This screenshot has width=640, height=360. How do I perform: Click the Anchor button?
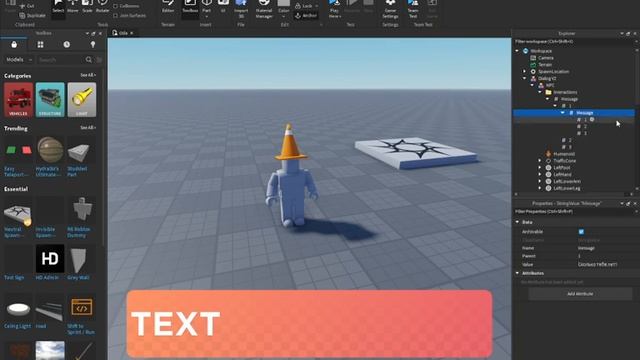point(306,16)
